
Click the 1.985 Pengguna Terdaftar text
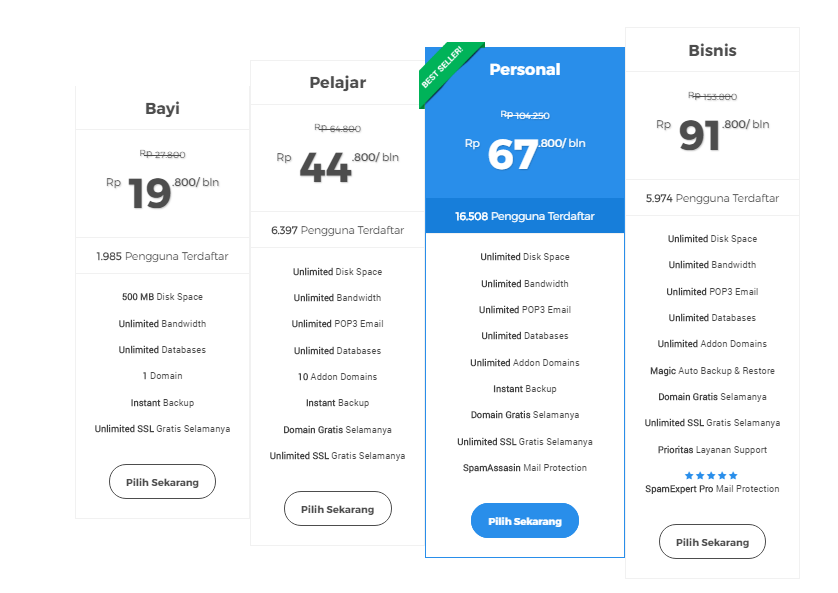(x=162, y=256)
